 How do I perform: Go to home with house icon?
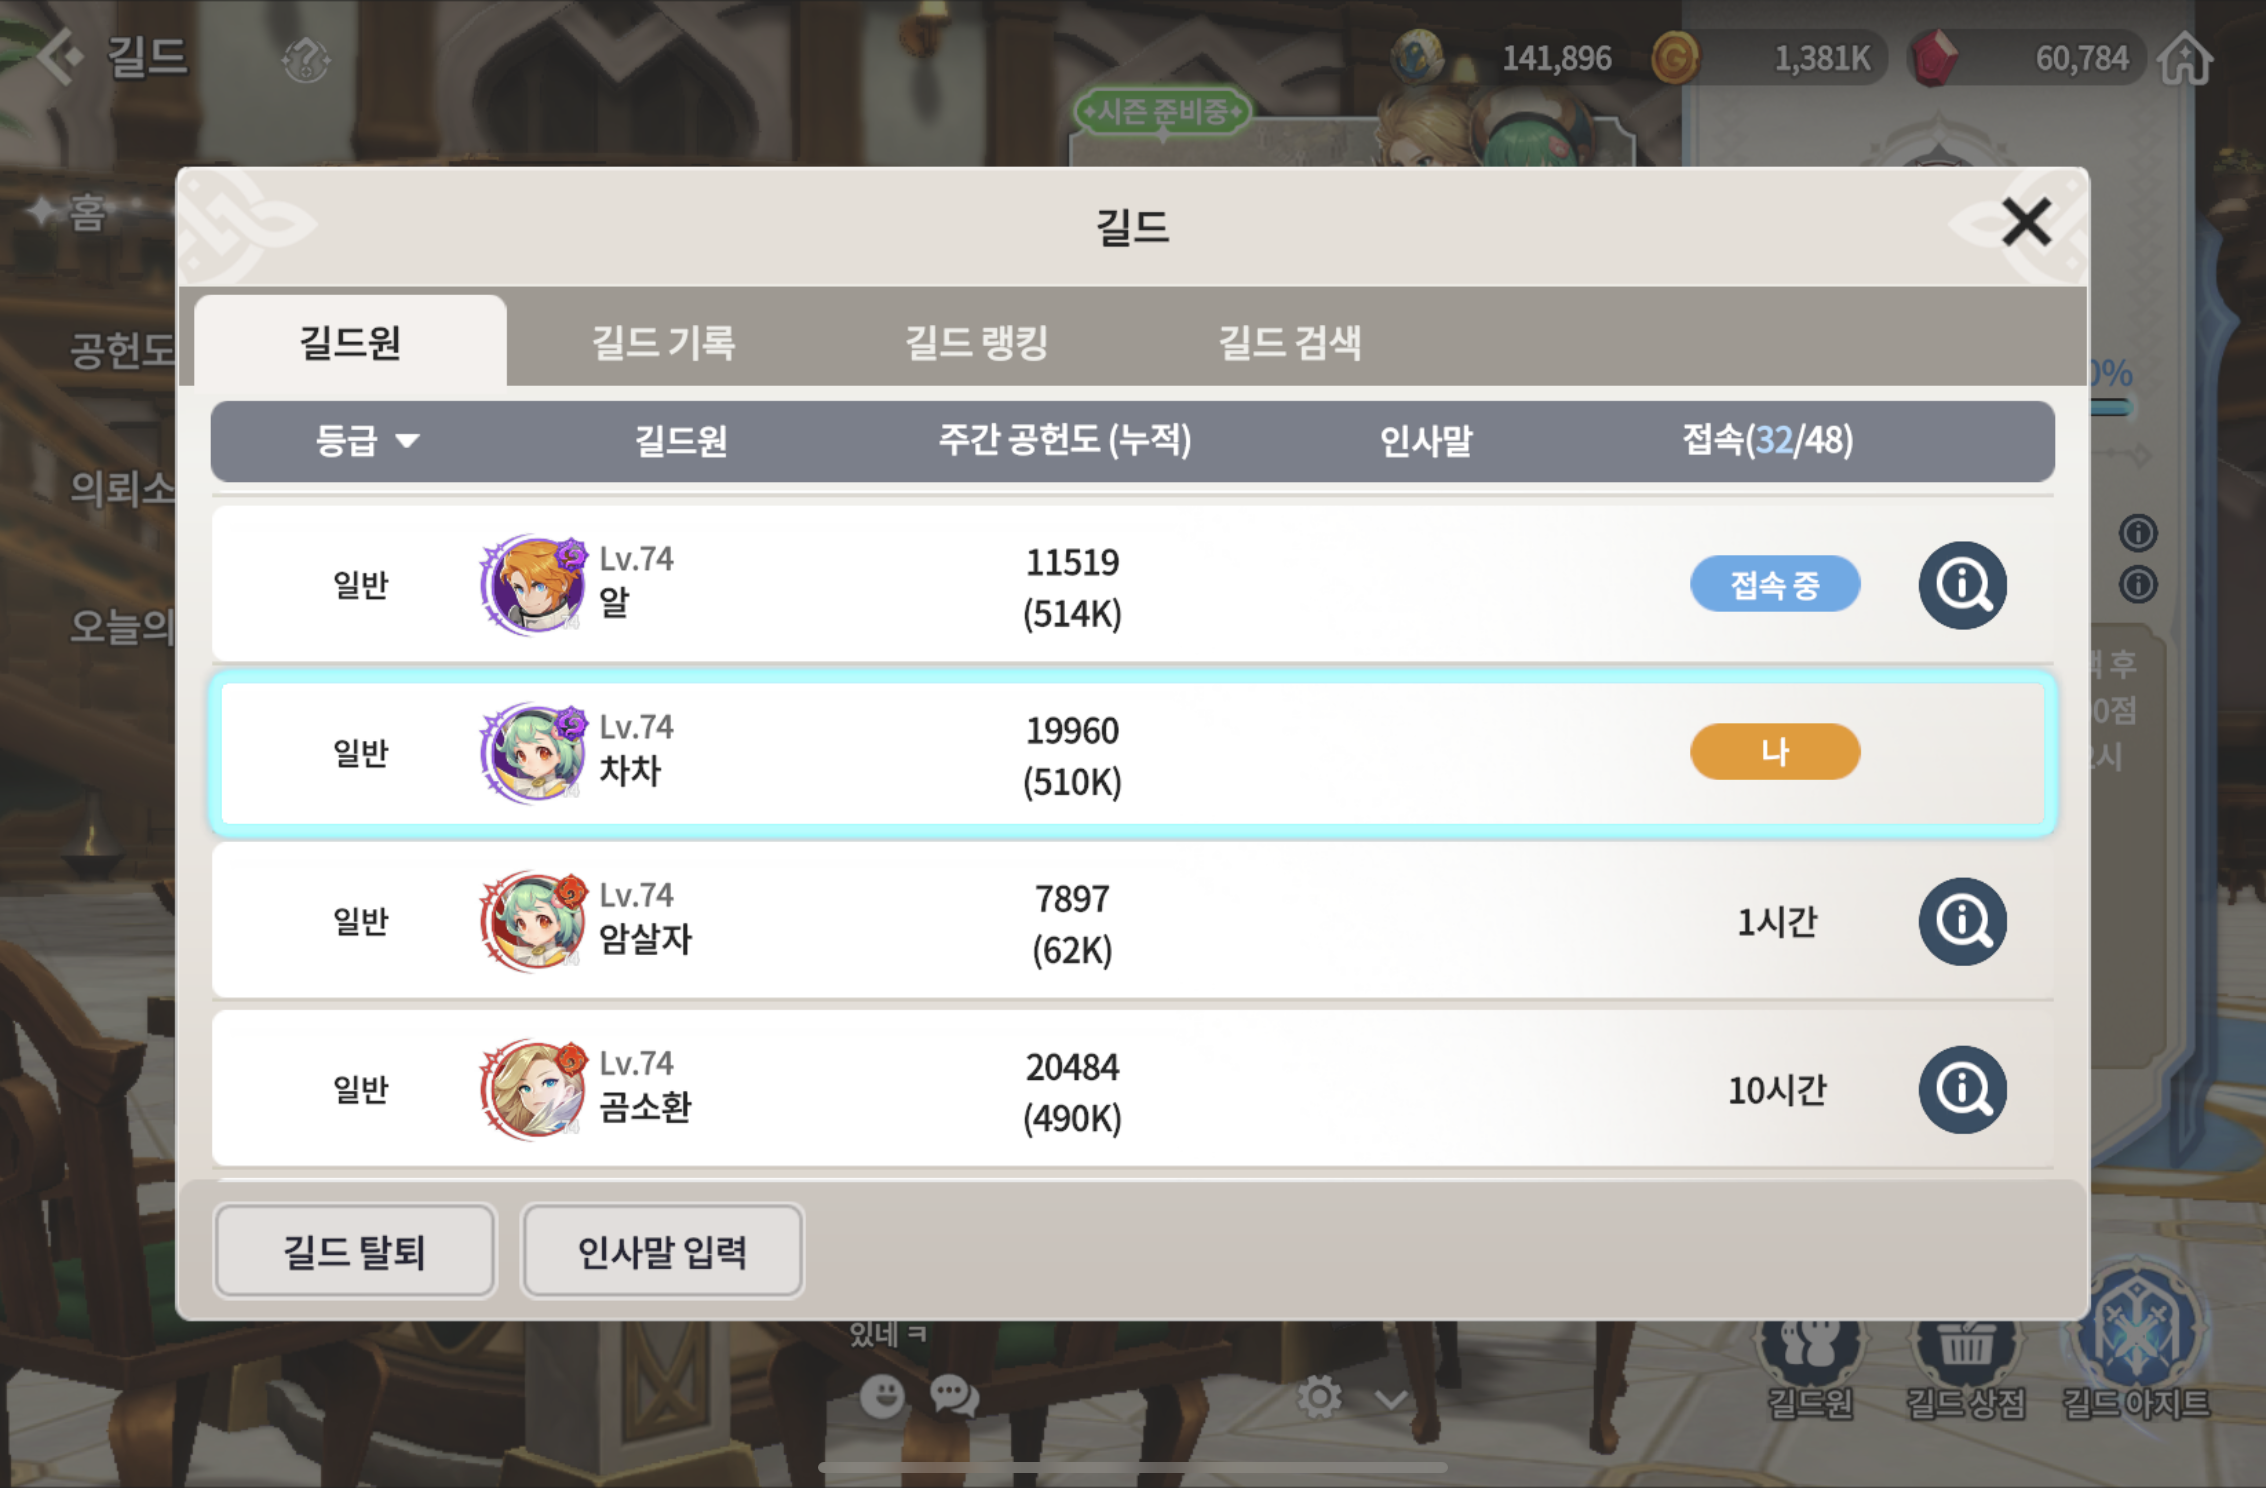[2186, 58]
